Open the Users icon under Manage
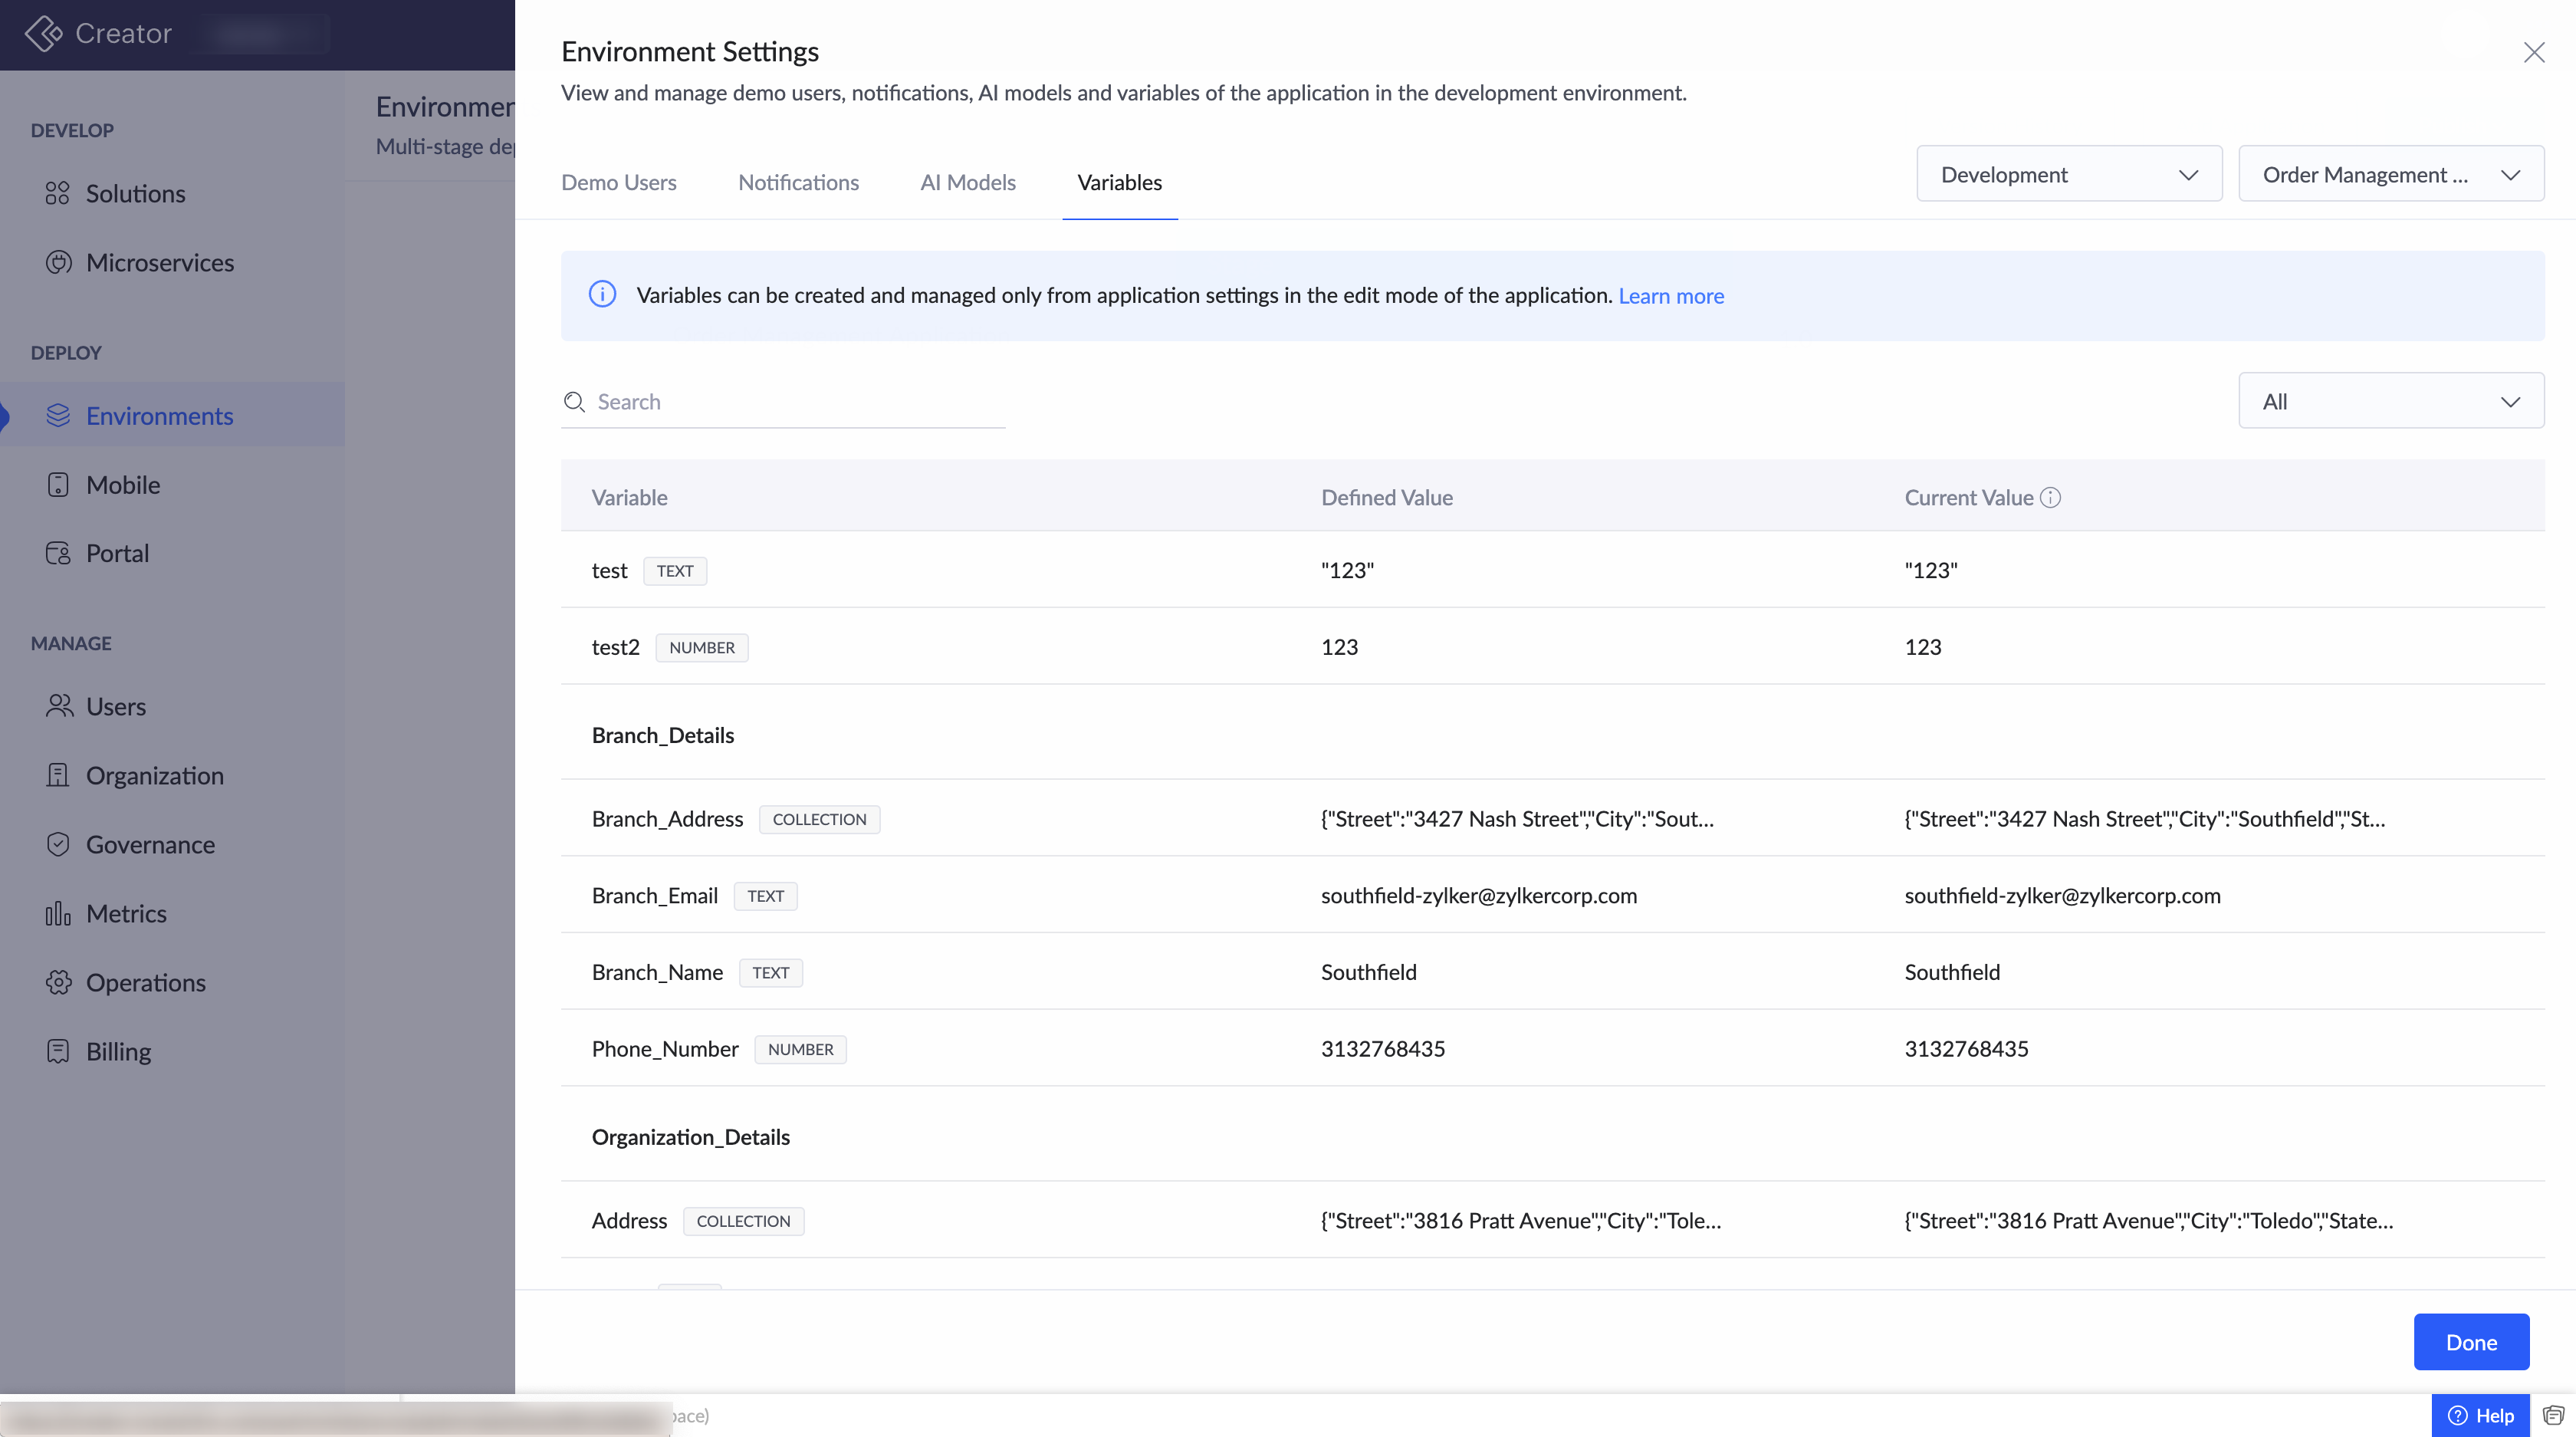Image resolution: width=2576 pixels, height=1437 pixels. [x=58, y=706]
